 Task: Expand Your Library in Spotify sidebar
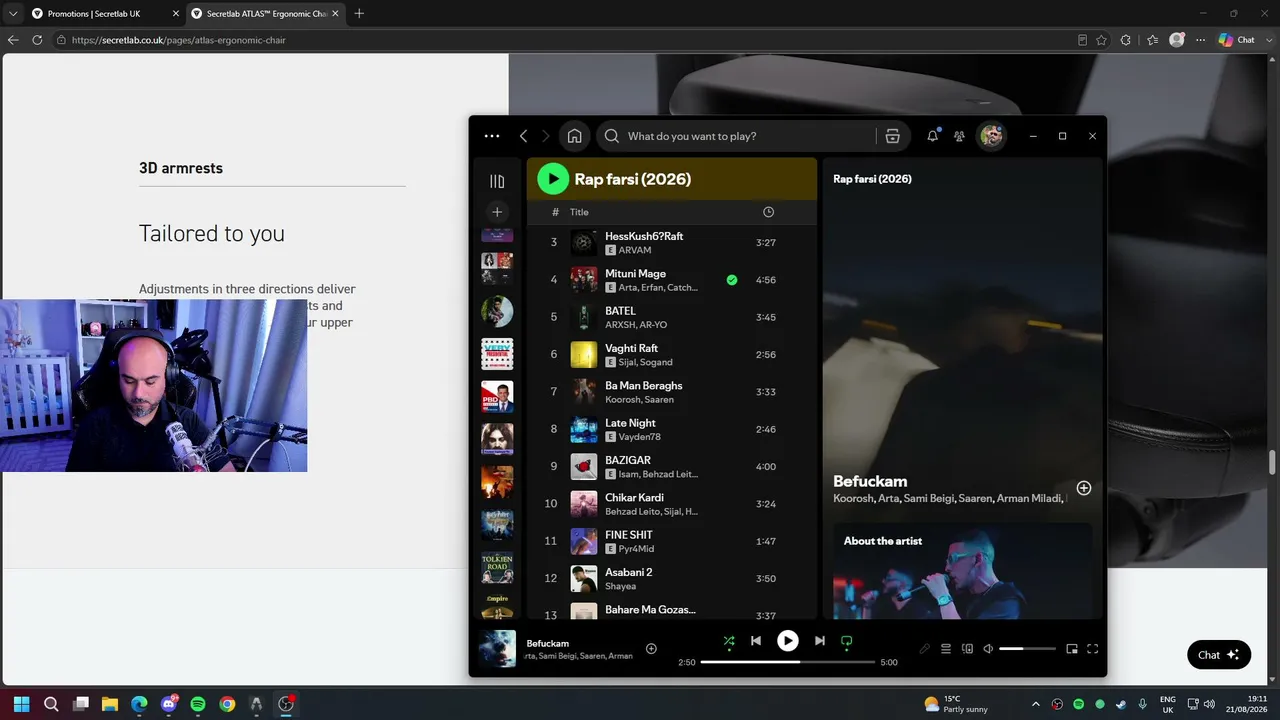tap(497, 181)
